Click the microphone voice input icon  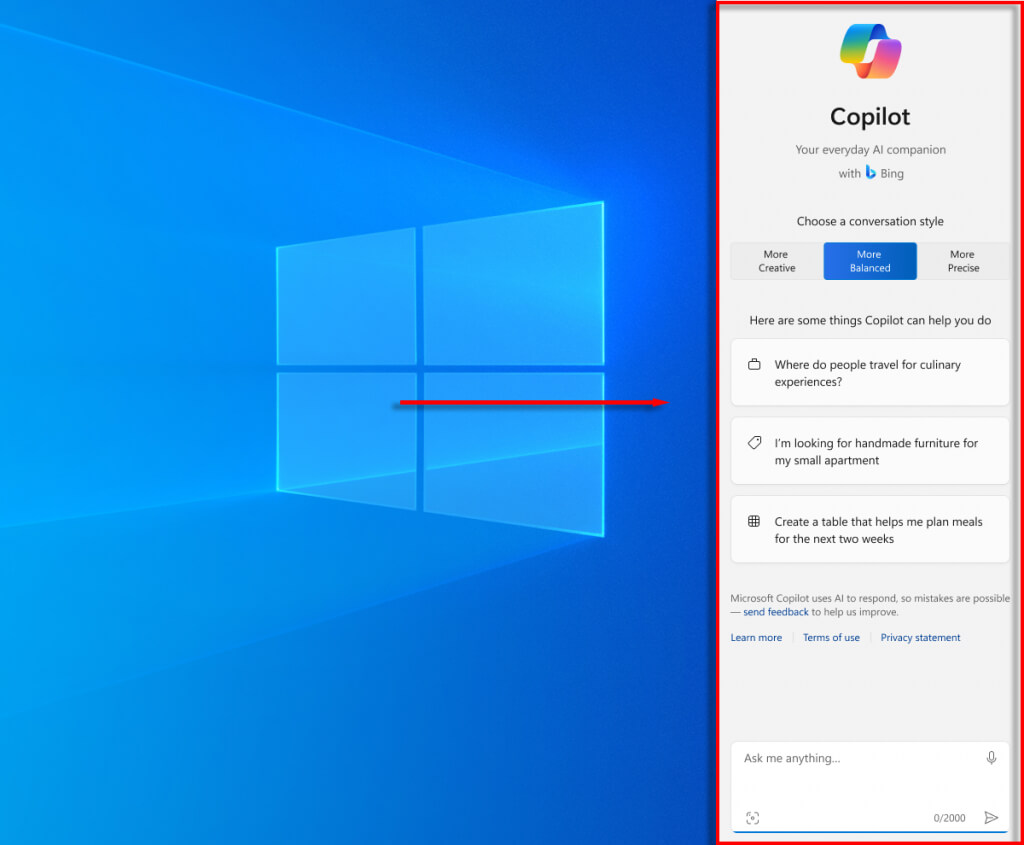tap(991, 757)
